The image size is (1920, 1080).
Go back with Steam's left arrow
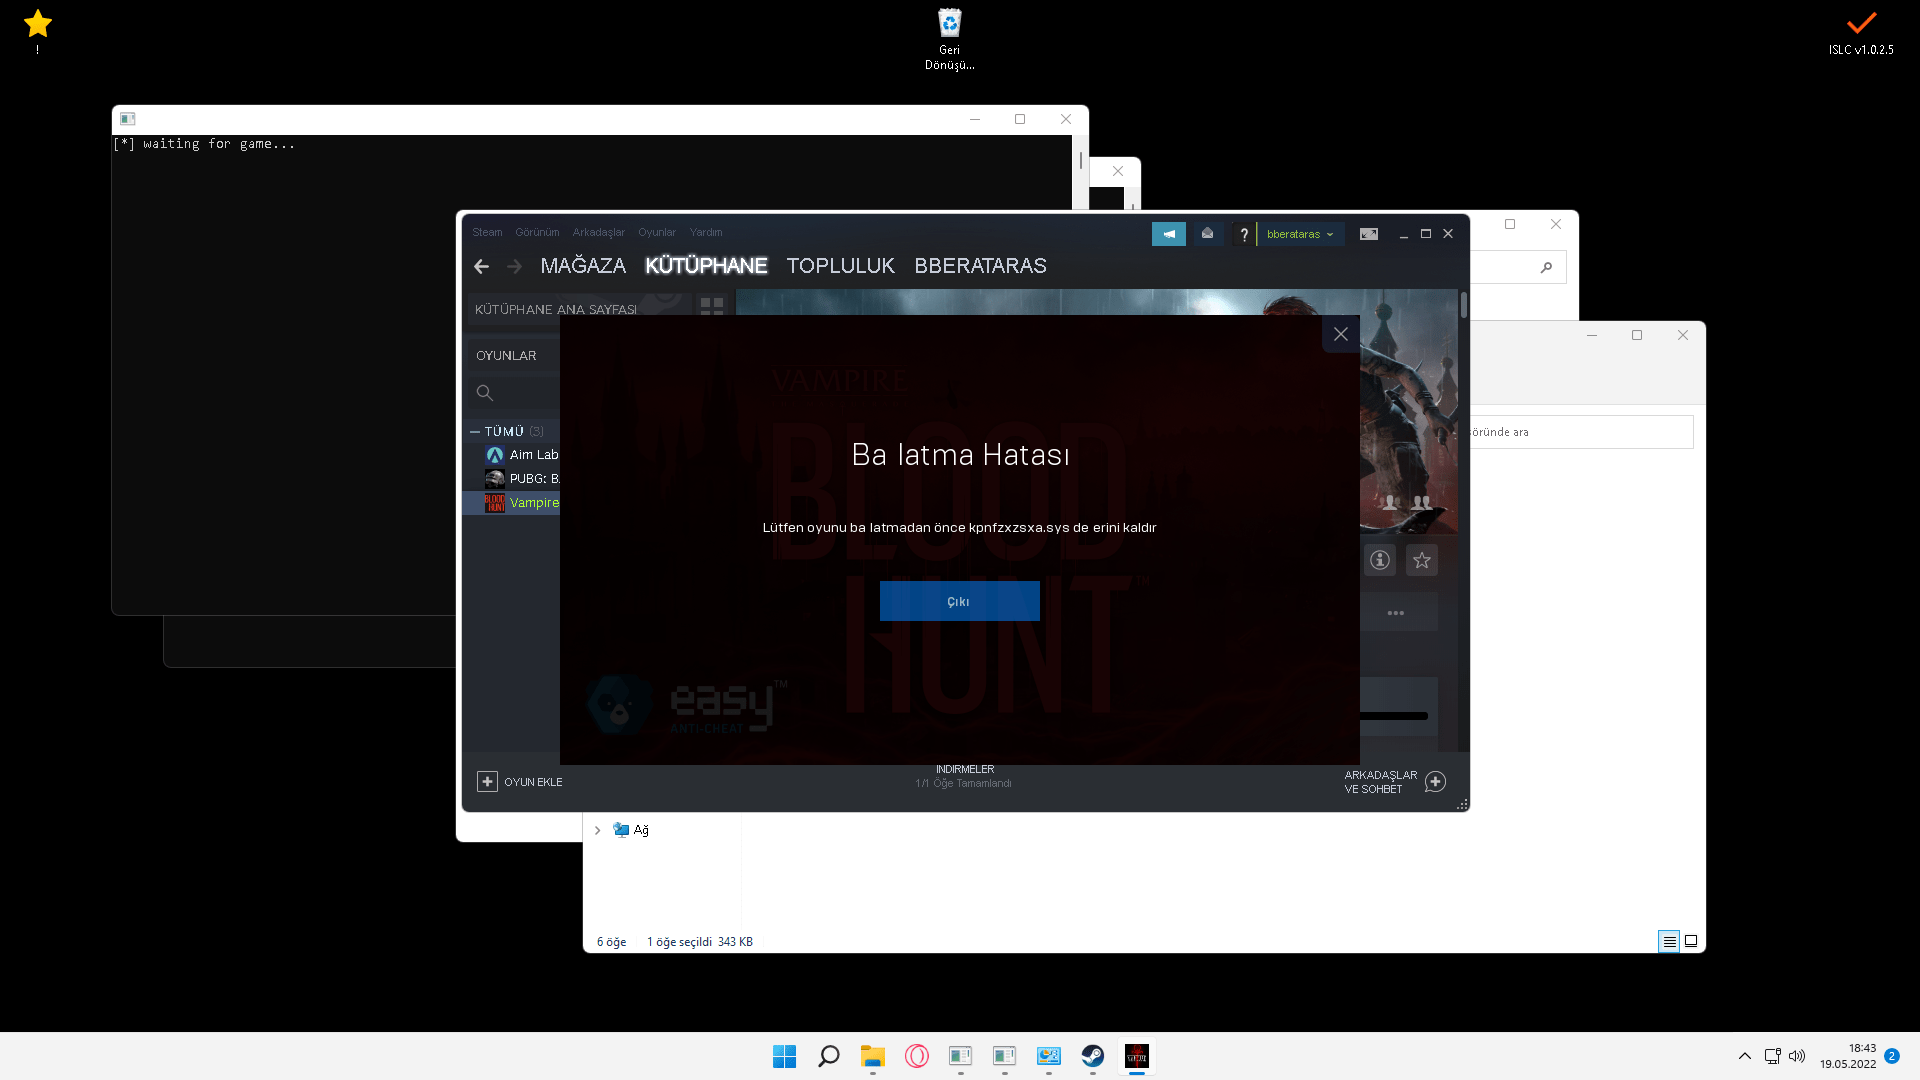point(481,266)
